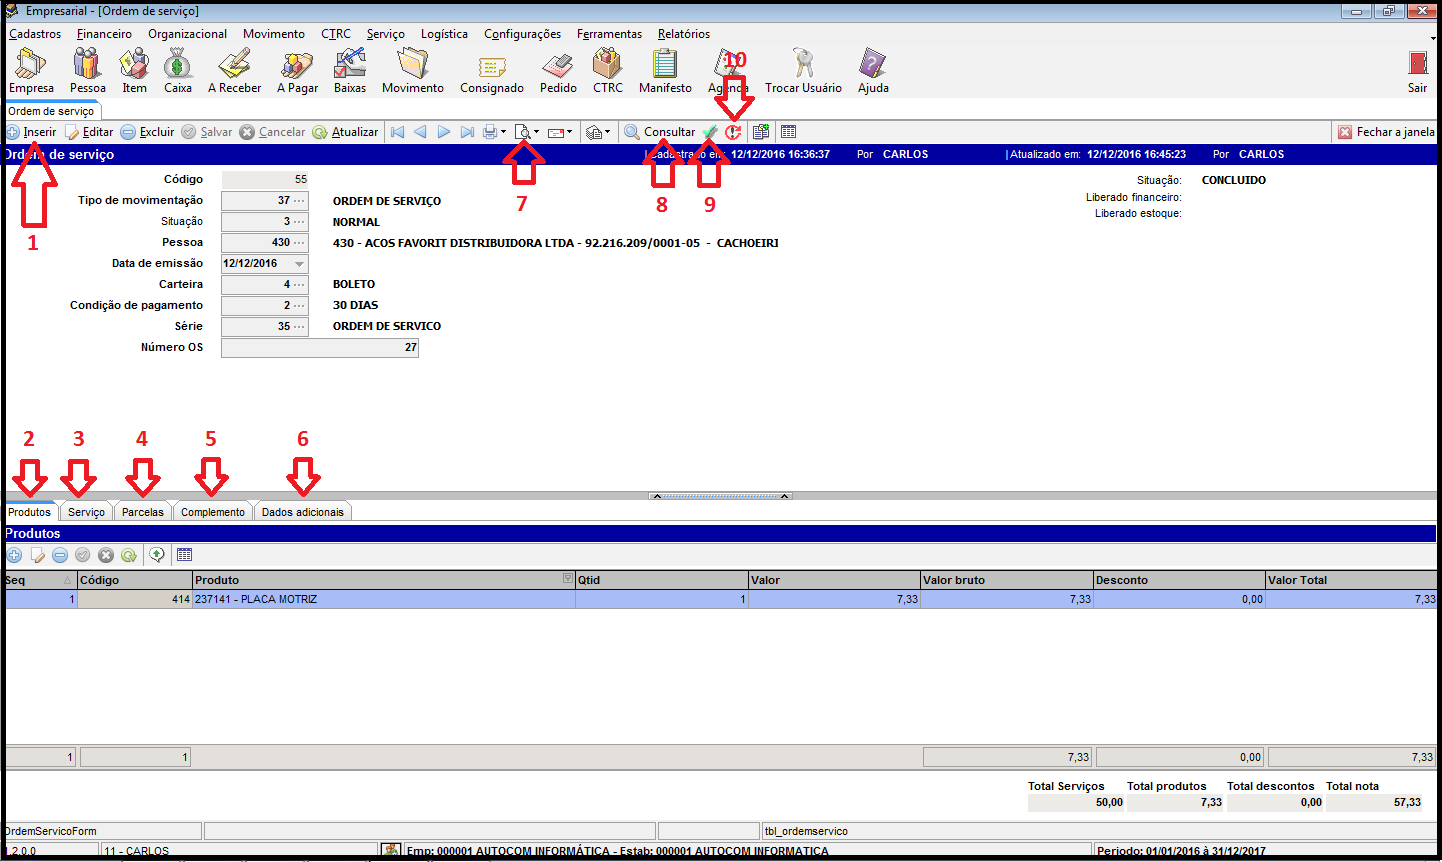The width and height of the screenshot is (1442, 862).
Task: Open CTRC from the main toolbar
Action: coord(607,70)
